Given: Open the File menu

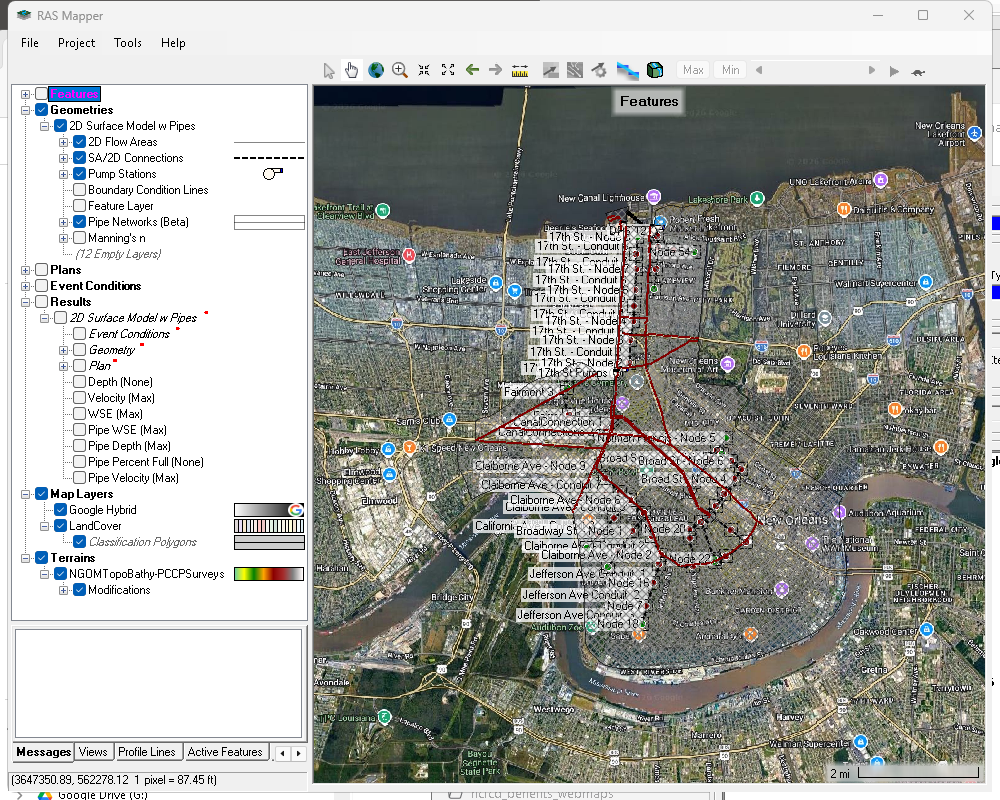Looking at the screenshot, I should (30, 43).
